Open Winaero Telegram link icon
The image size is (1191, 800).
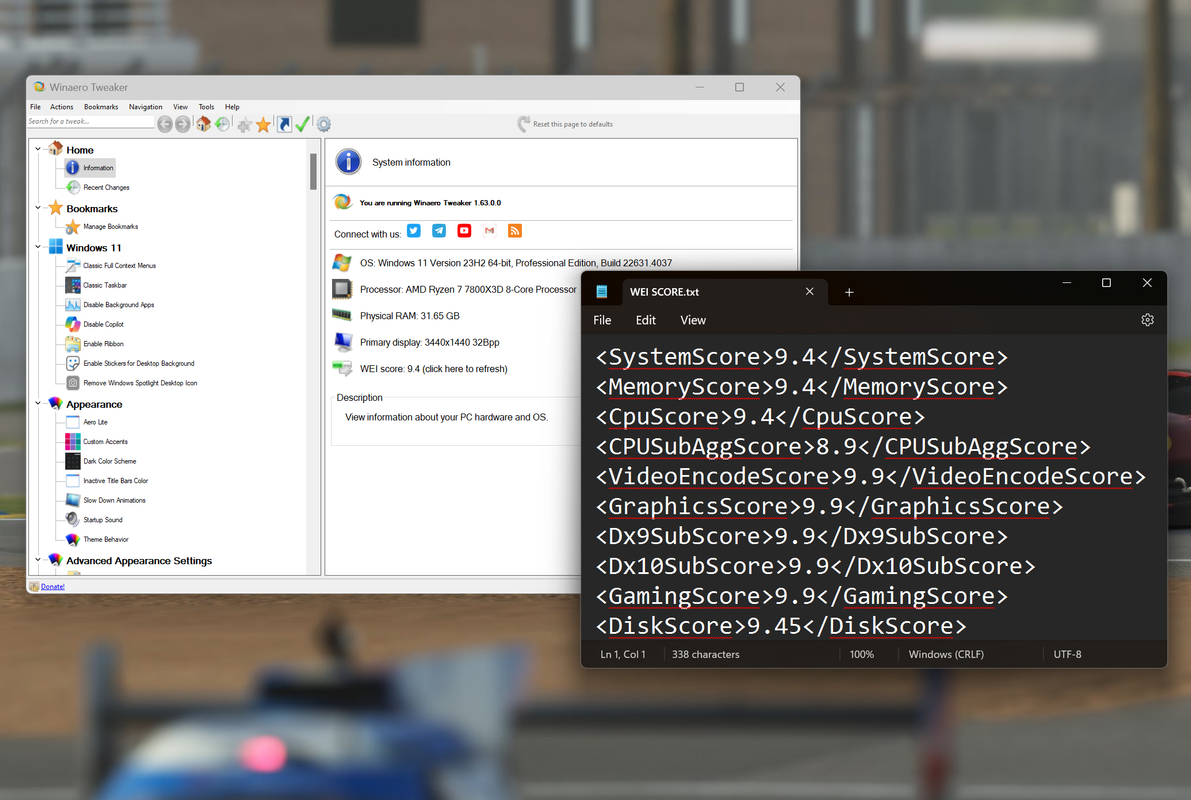tap(439, 231)
